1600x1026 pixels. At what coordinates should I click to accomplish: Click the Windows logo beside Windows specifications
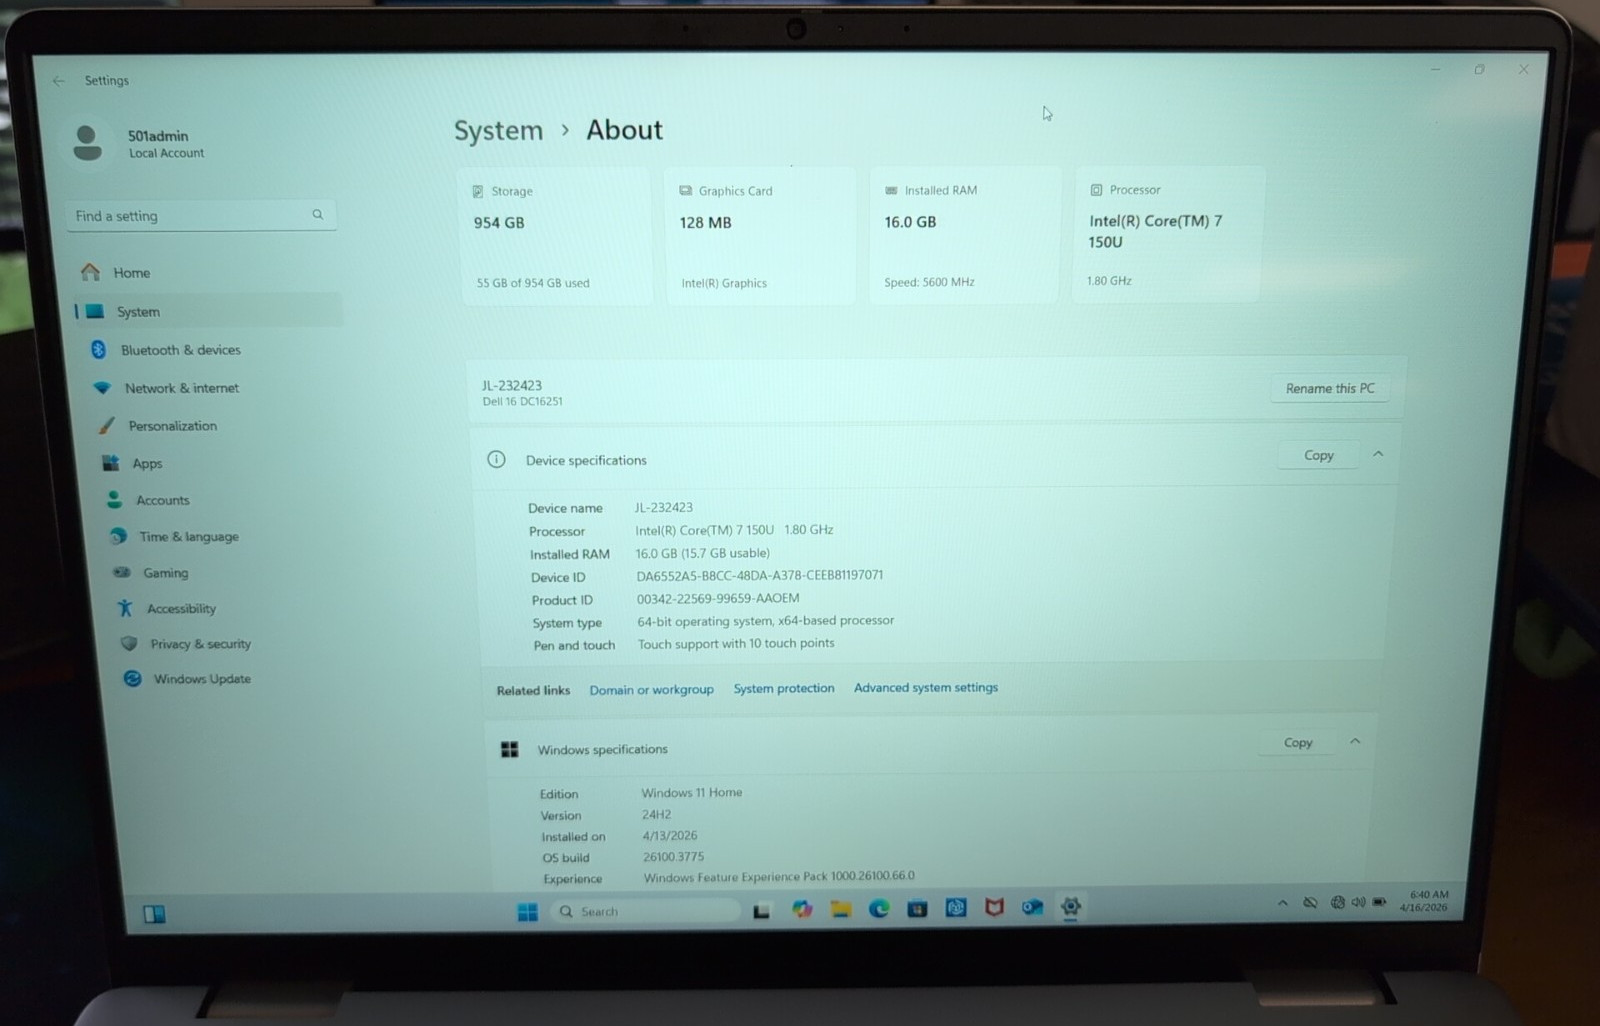point(509,749)
